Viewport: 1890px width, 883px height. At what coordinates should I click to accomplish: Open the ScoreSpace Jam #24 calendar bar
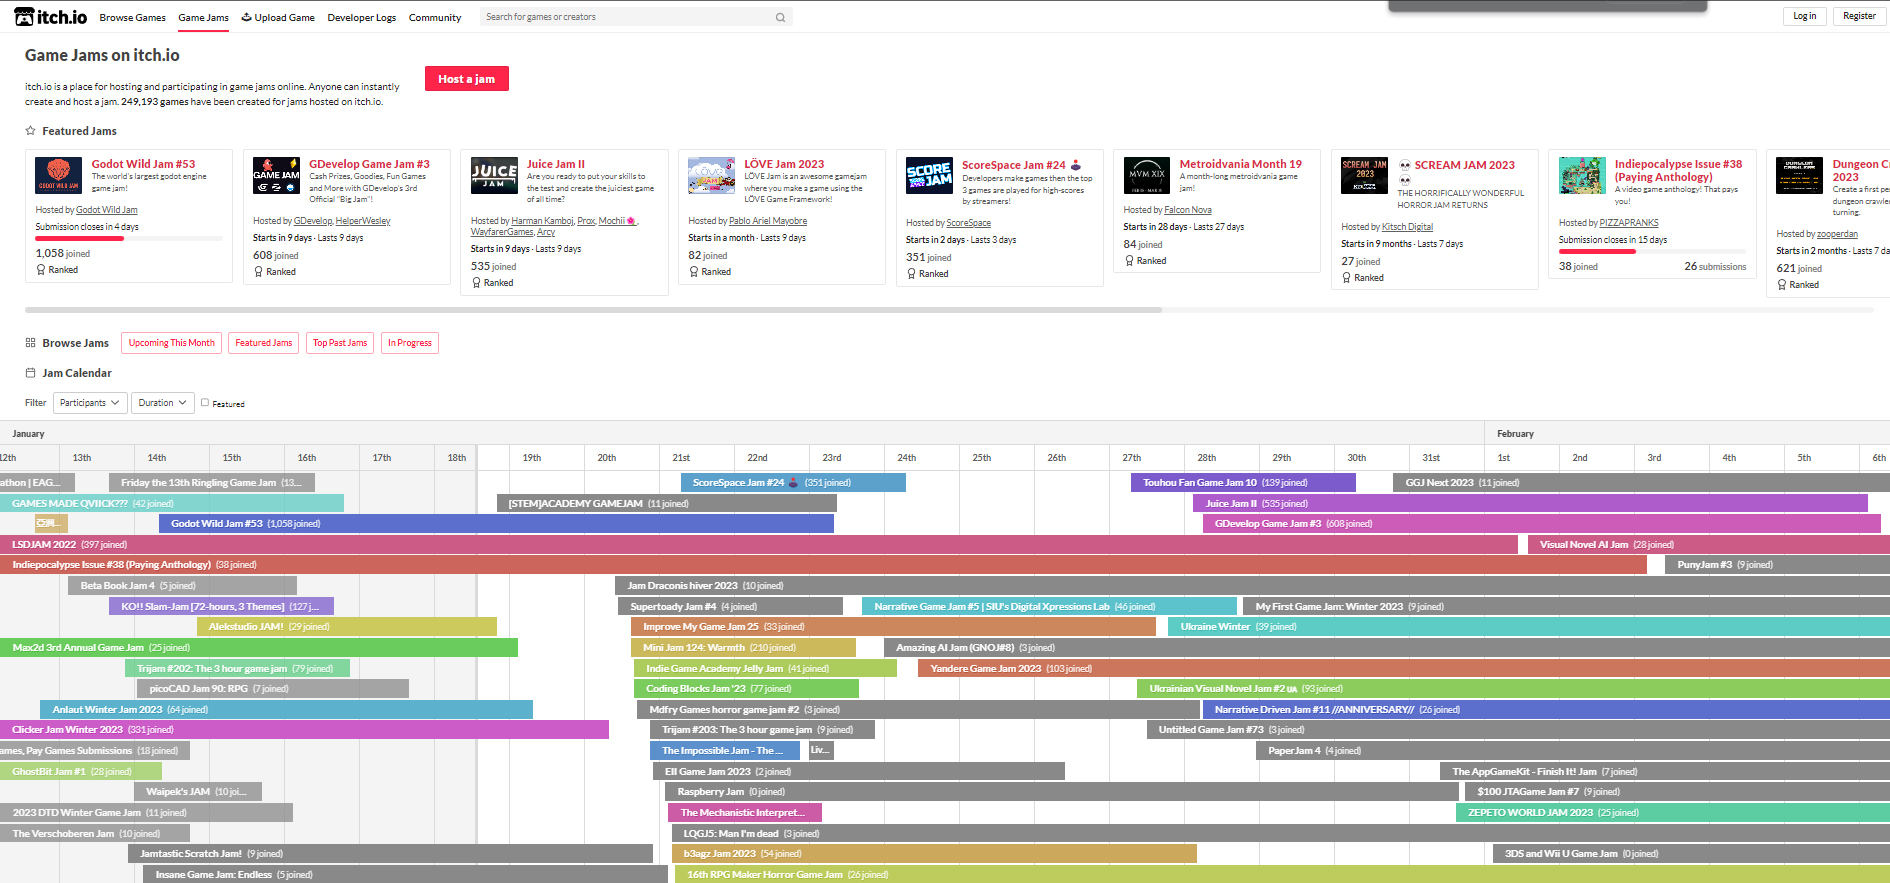793,483
